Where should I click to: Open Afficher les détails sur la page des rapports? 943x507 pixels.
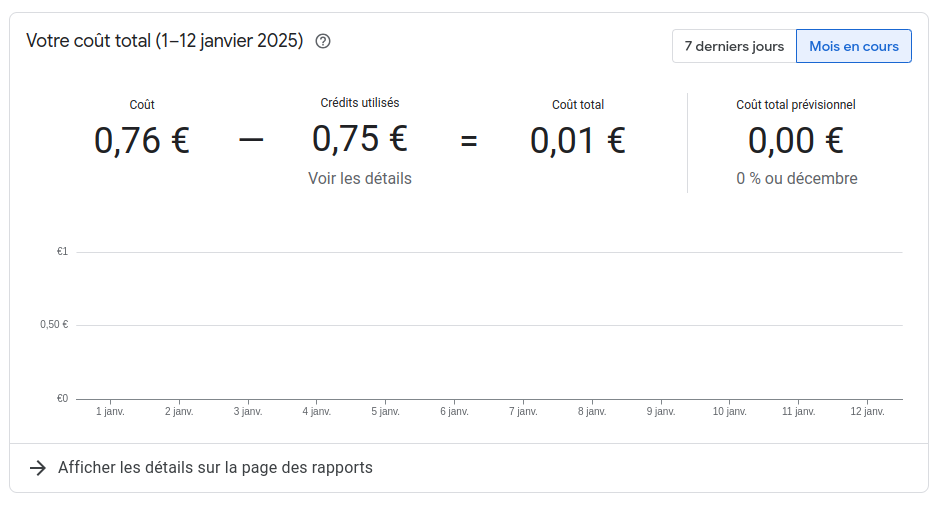point(215,468)
